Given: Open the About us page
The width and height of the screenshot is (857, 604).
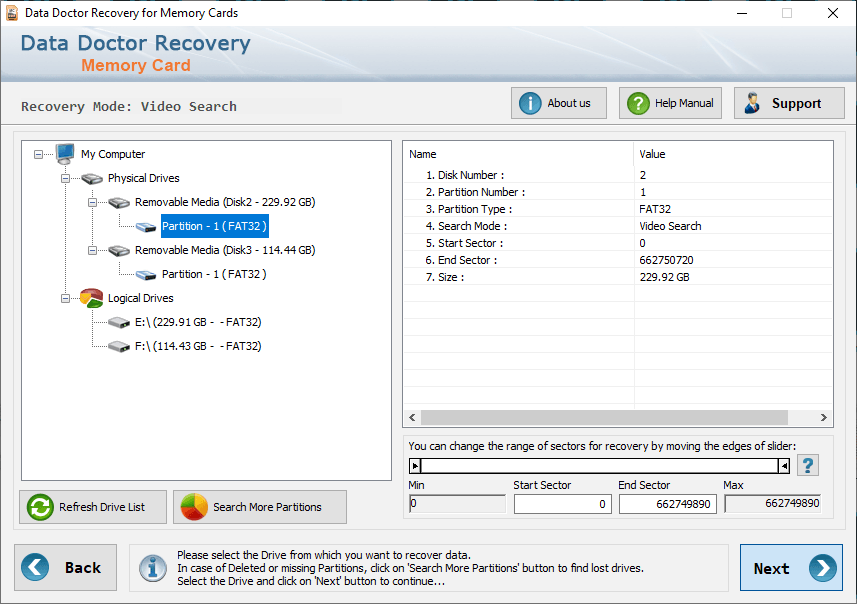Looking at the screenshot, I should coord(559,103).
